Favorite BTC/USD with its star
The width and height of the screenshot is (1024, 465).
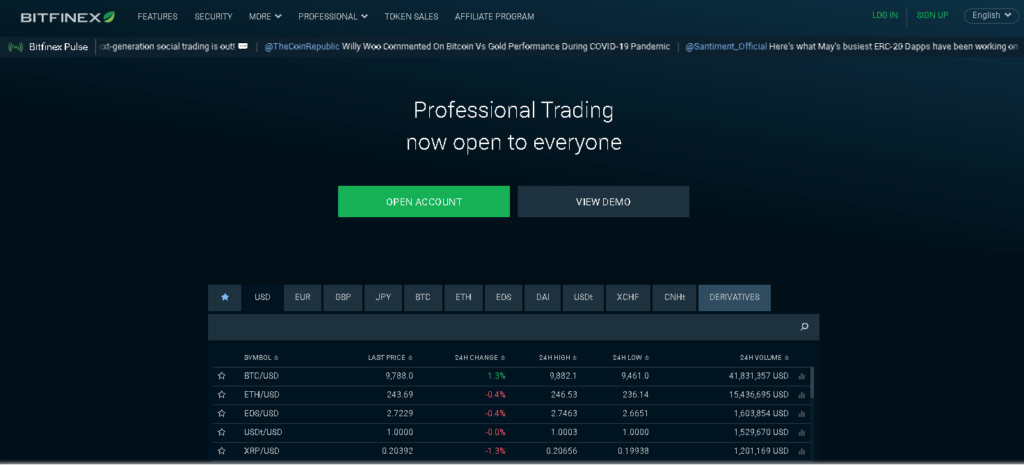point(221,376)
